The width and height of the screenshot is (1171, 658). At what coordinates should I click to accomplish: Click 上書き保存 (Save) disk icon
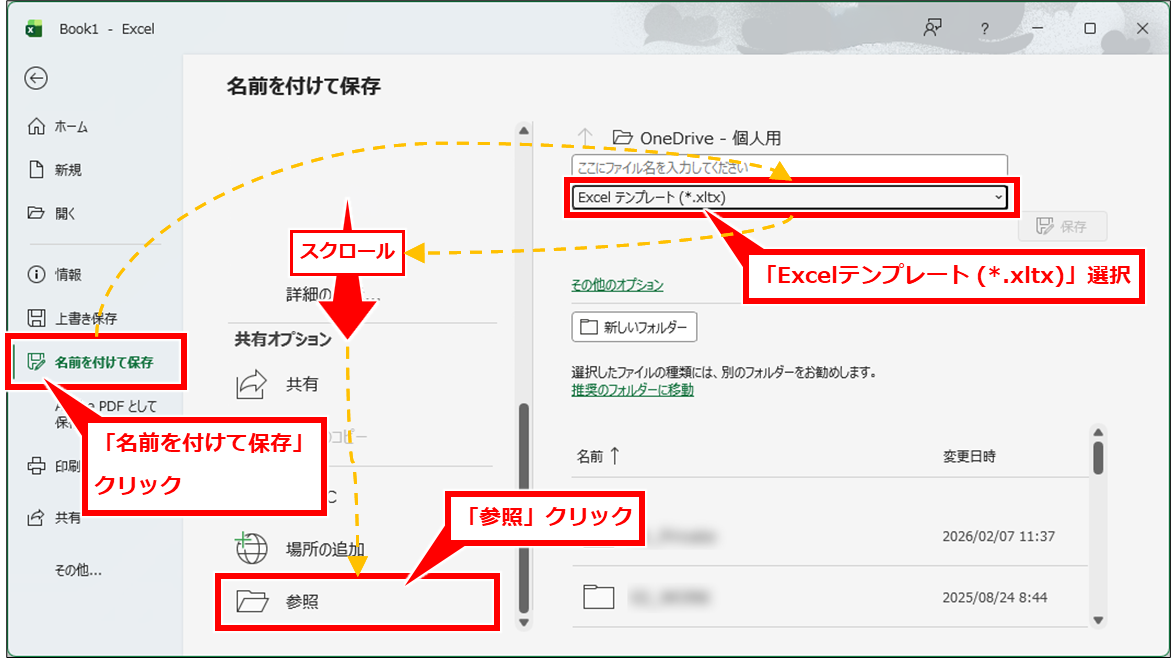click(x=37, y=318)
